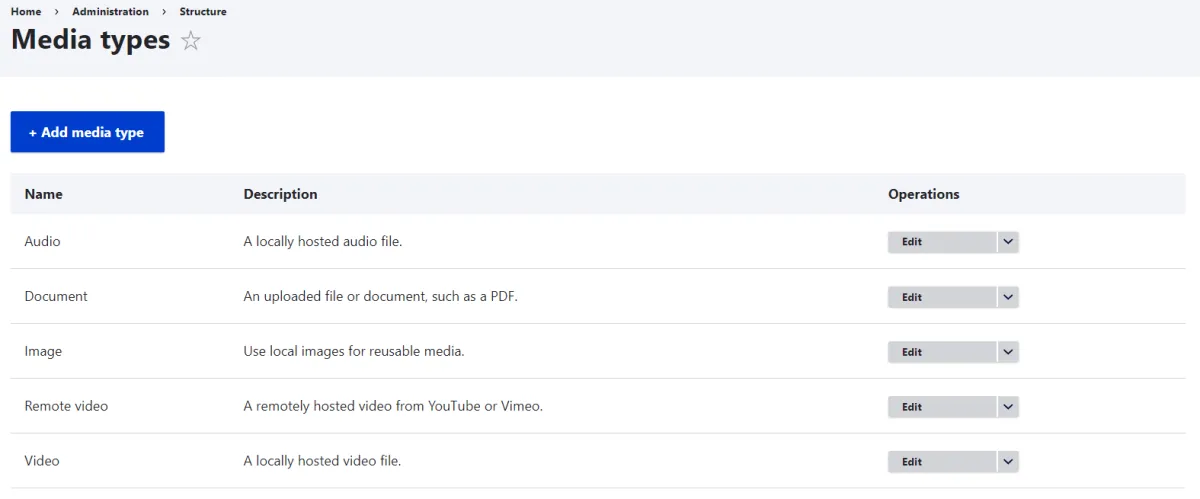Screen dimensions: 1200x499
Task: Click the Name column header
Action: click(43, 194)
